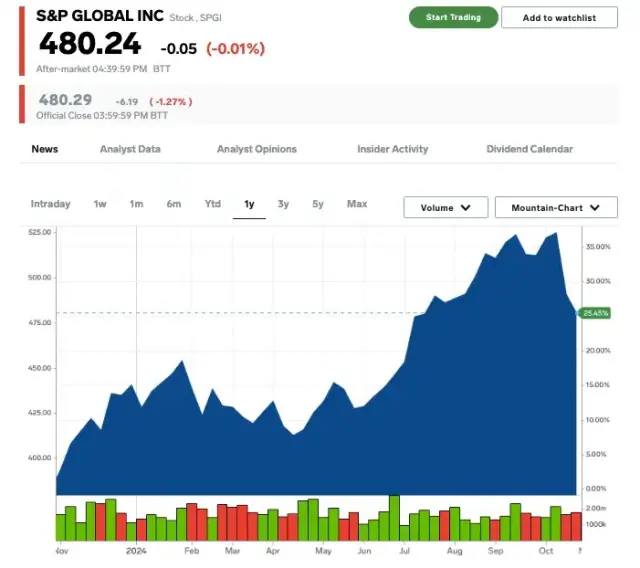Switch chart to 1m range
This screenshot has width=640, height=568.
pos(136,204)
